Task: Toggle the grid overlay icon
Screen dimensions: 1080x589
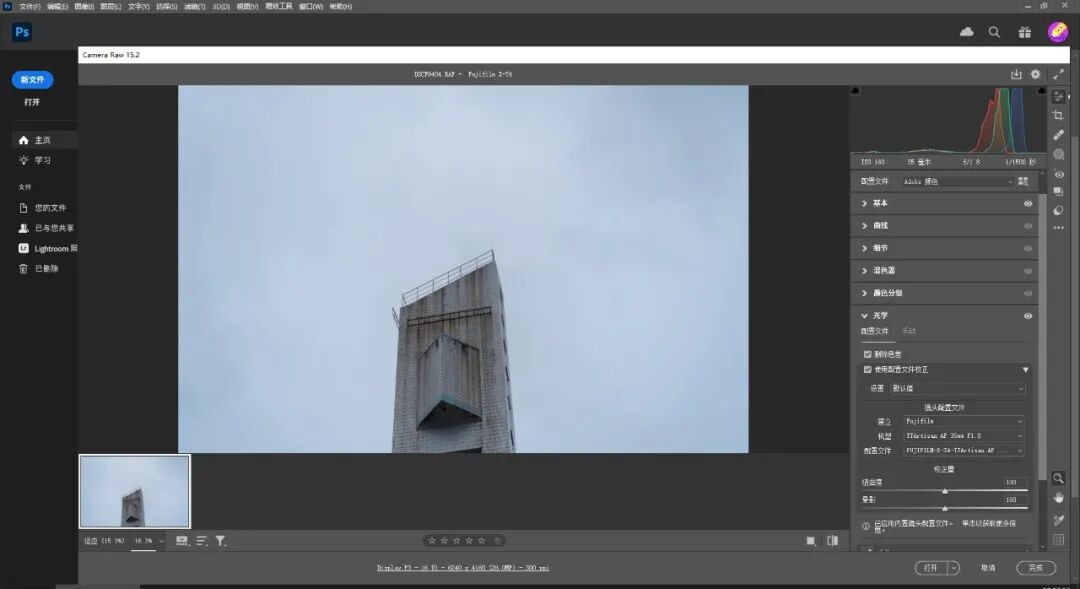Action: [1059, 539]
